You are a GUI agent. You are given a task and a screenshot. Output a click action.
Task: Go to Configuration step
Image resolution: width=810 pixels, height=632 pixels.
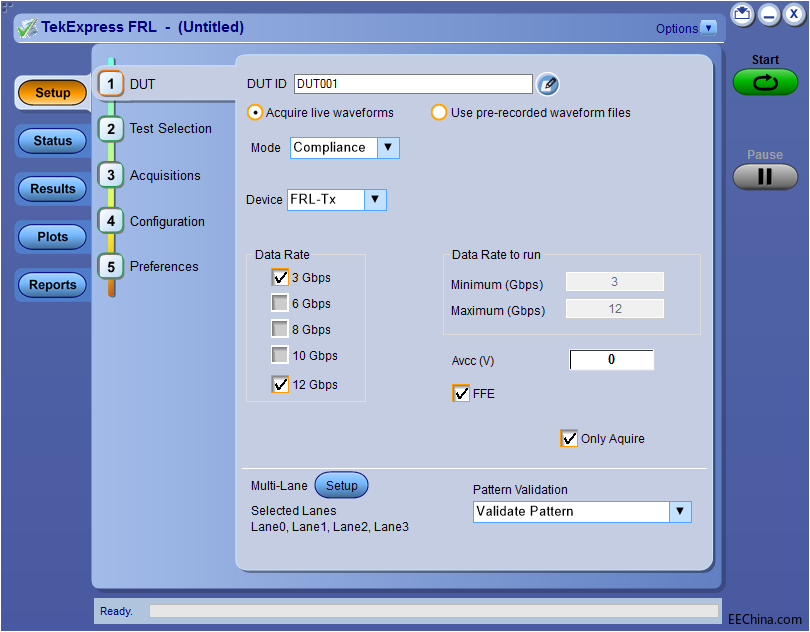167,222
